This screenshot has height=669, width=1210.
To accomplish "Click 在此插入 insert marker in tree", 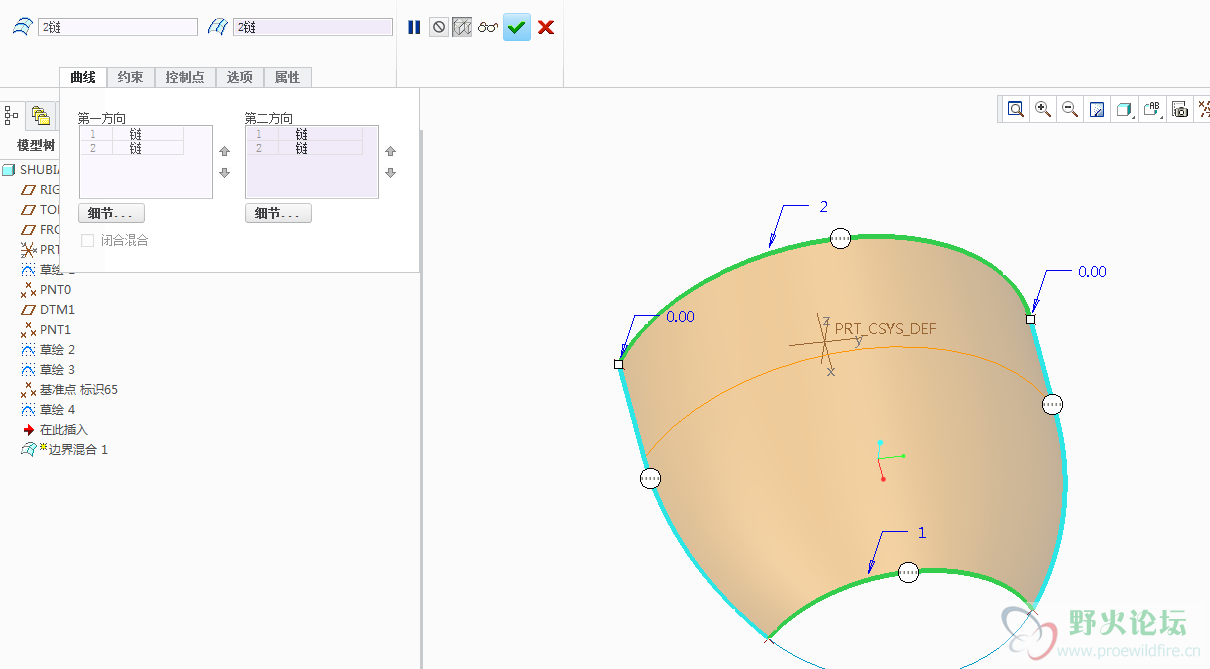I will click(63, 430).
